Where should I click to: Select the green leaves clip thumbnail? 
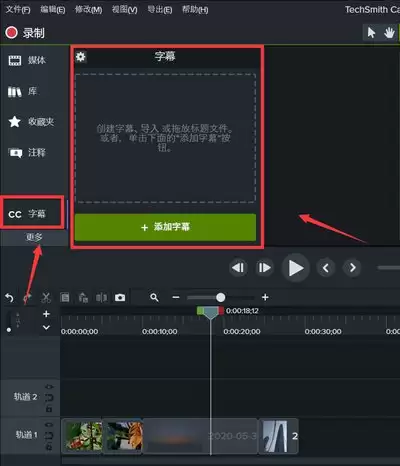[x=83, y=435]
